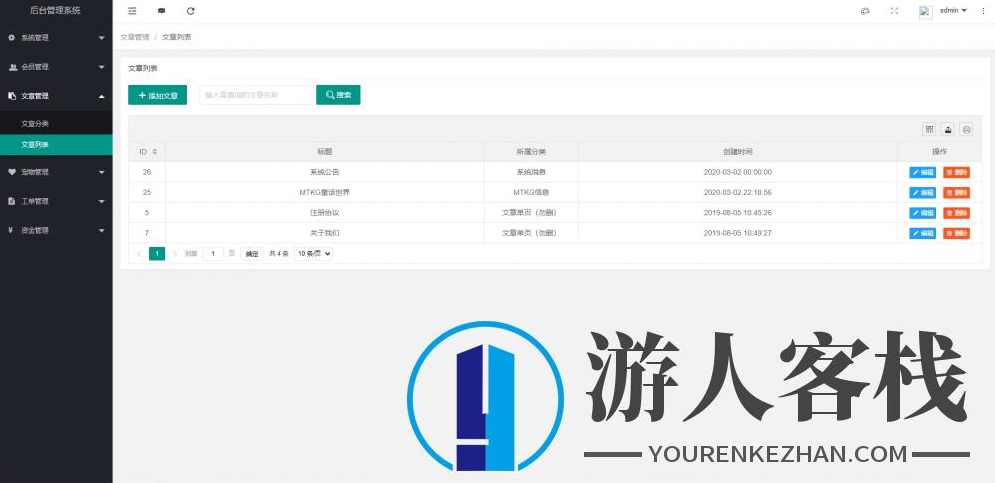Viewport: 995px width, 483px height.
Task: Click the 后台管理系统 sidebar title
Action: pos(56,11)
